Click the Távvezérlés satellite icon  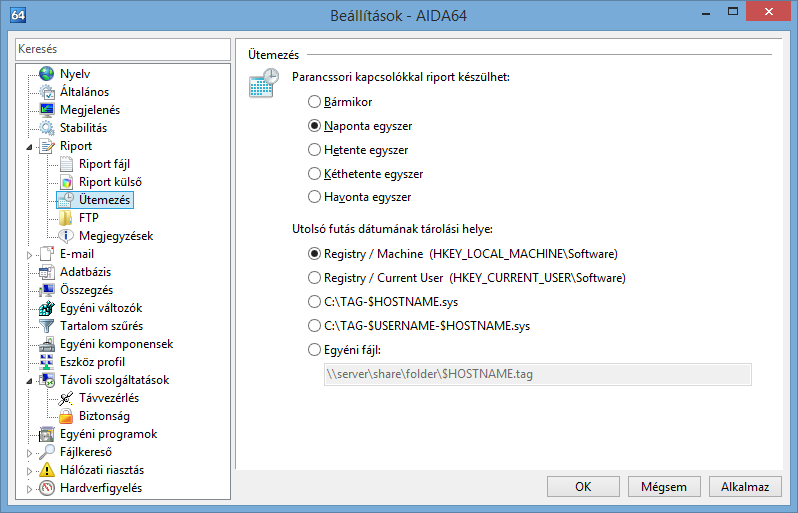point(66,398)
